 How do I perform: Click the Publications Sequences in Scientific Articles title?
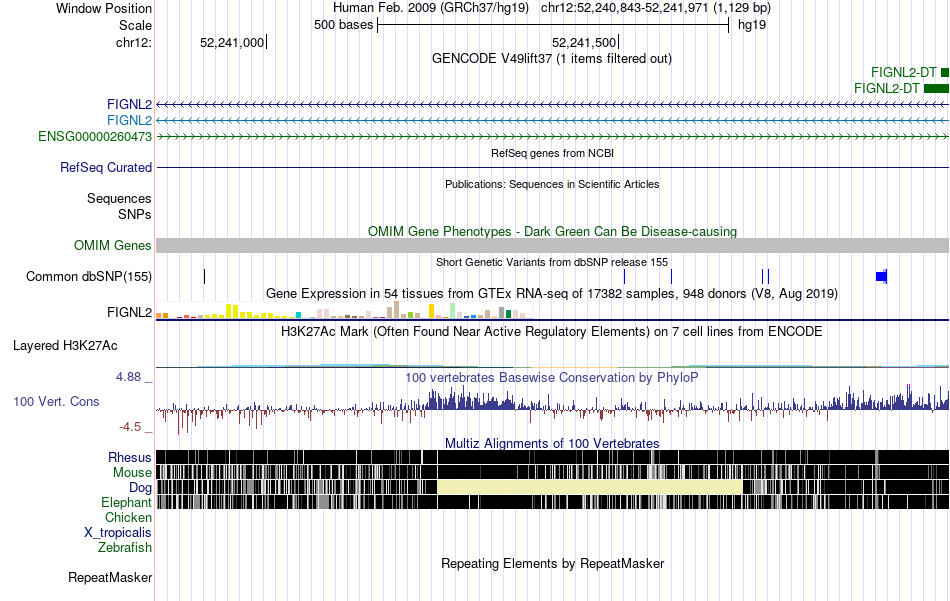552,184
